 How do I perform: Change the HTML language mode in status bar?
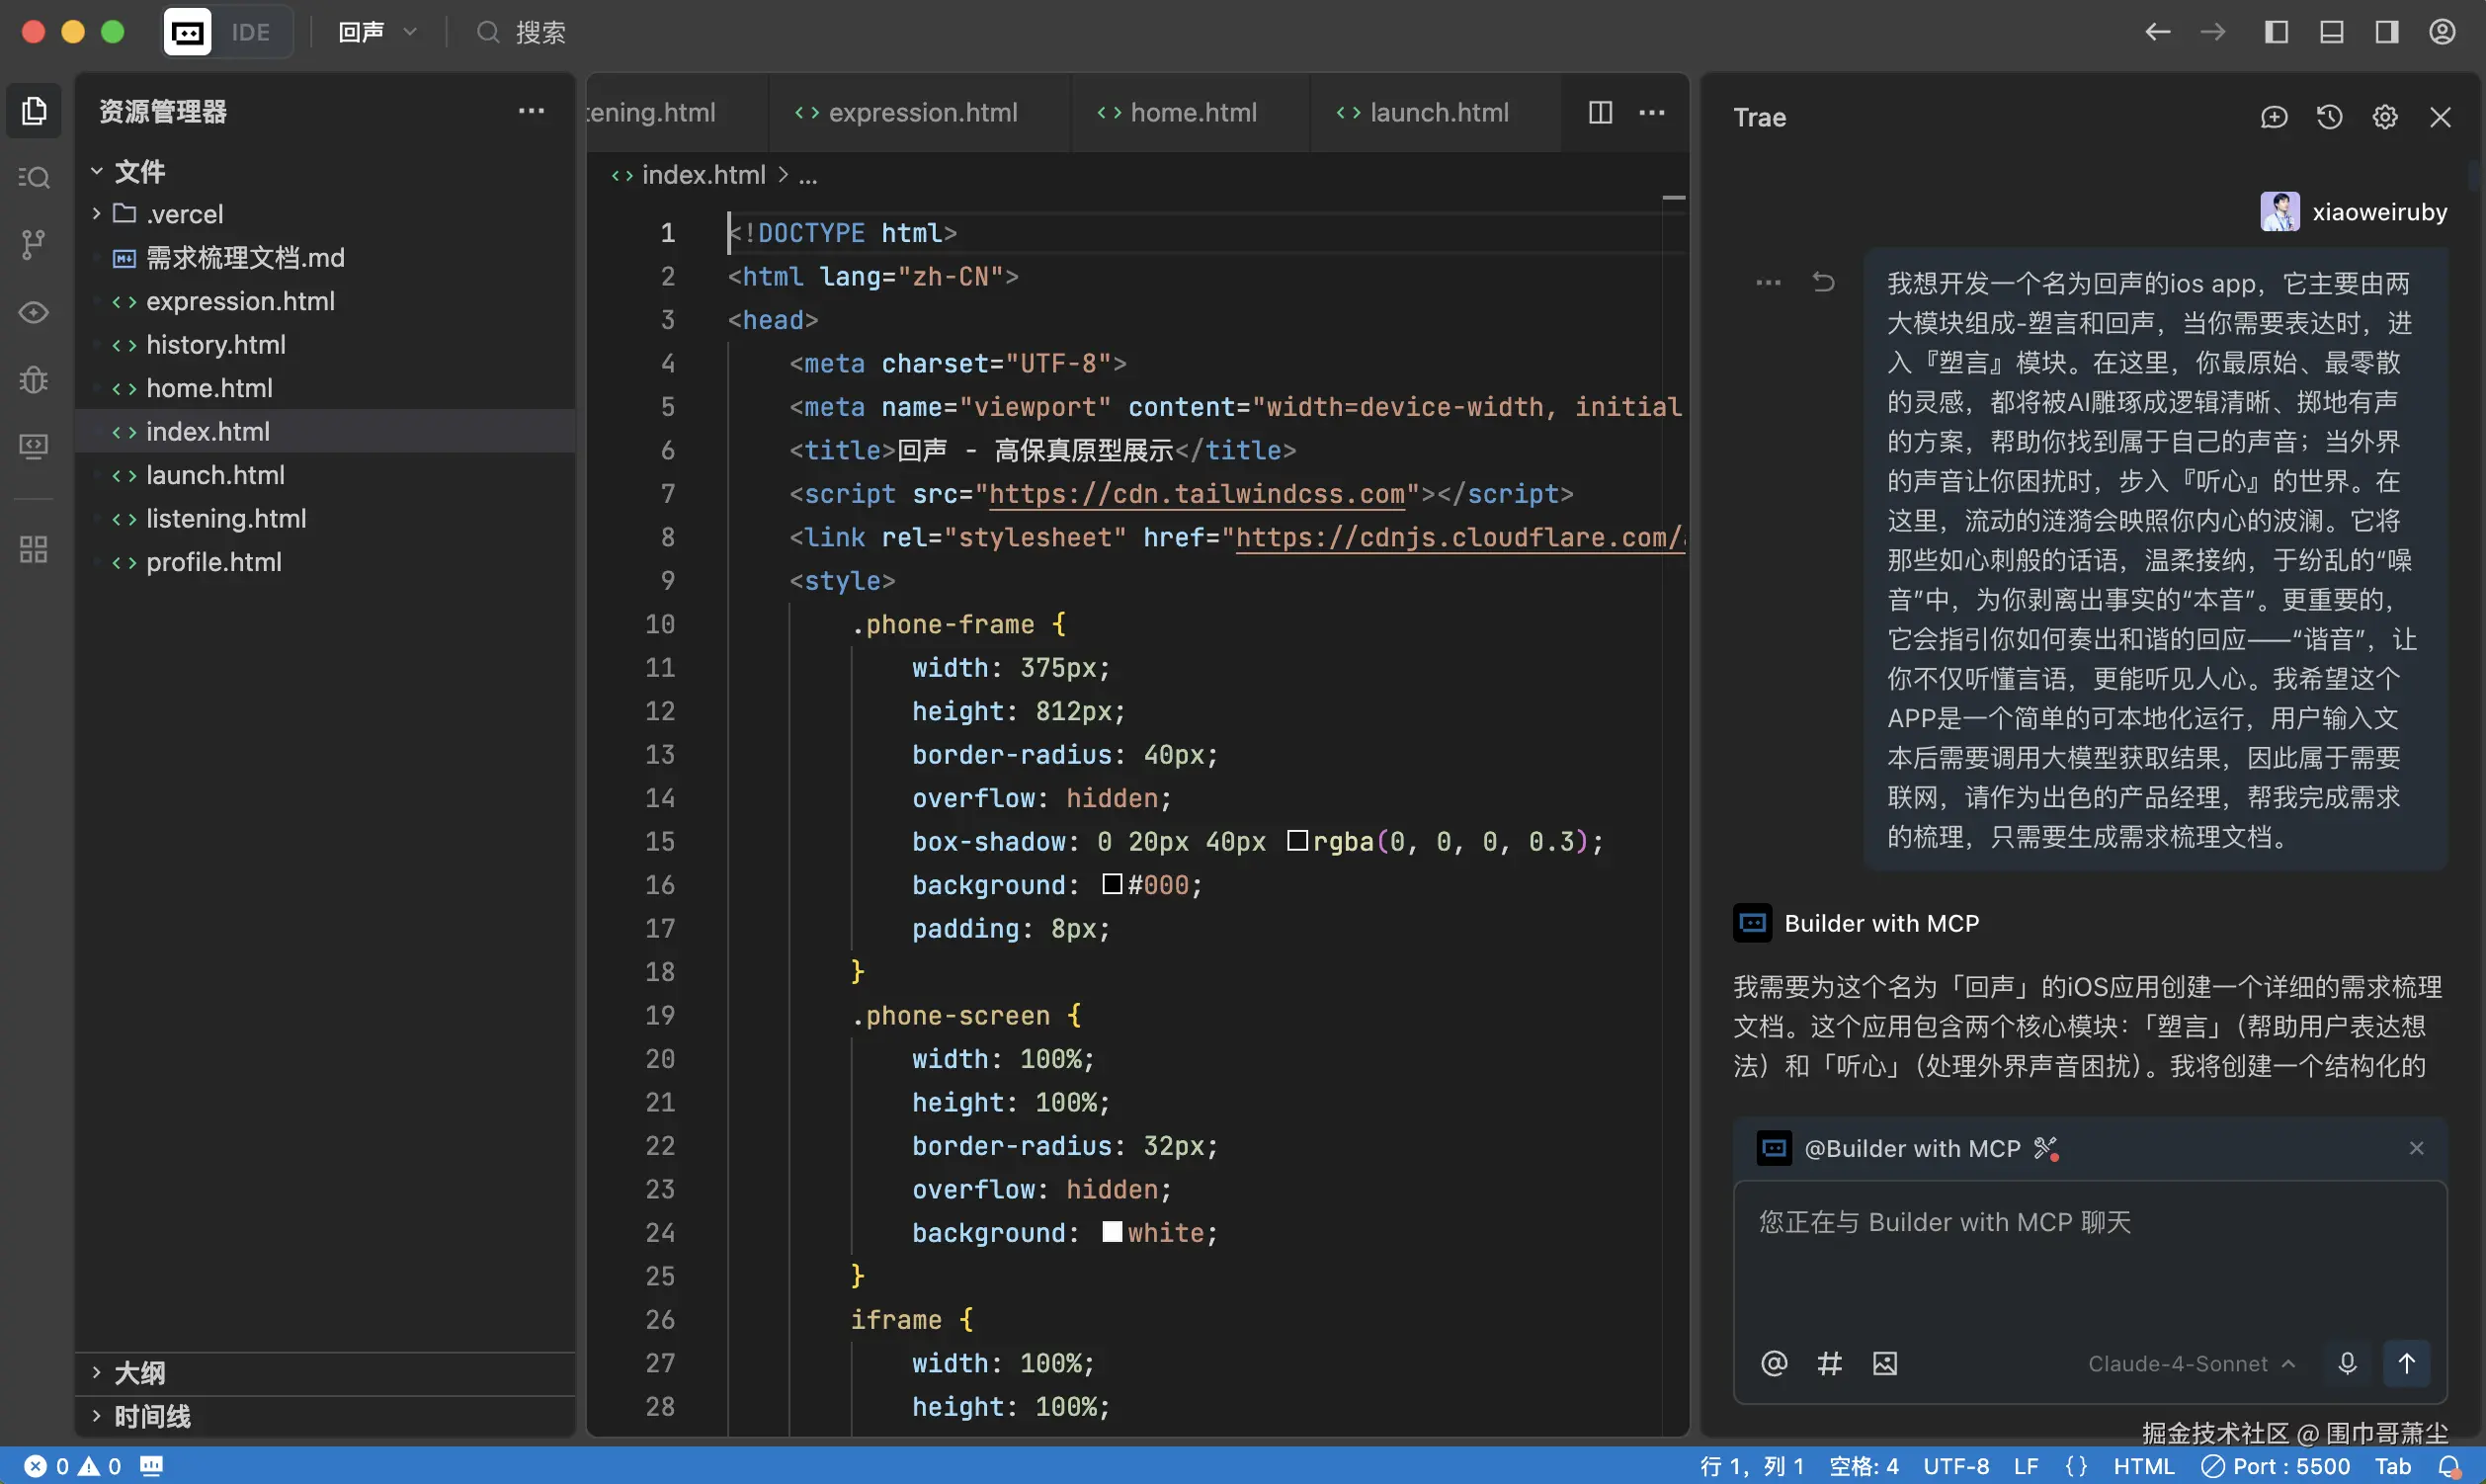[2143, 1466]
